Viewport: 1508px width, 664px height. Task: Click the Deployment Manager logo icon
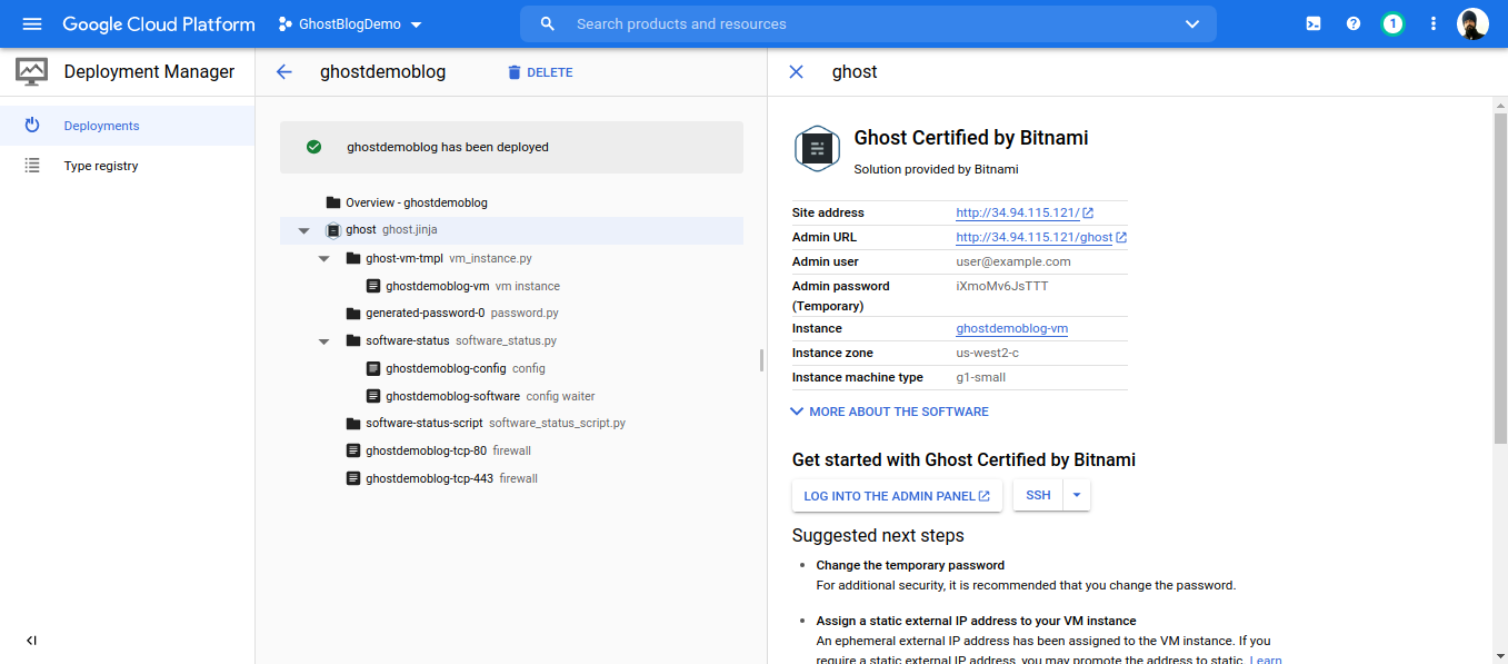click(x=31, y=71)
